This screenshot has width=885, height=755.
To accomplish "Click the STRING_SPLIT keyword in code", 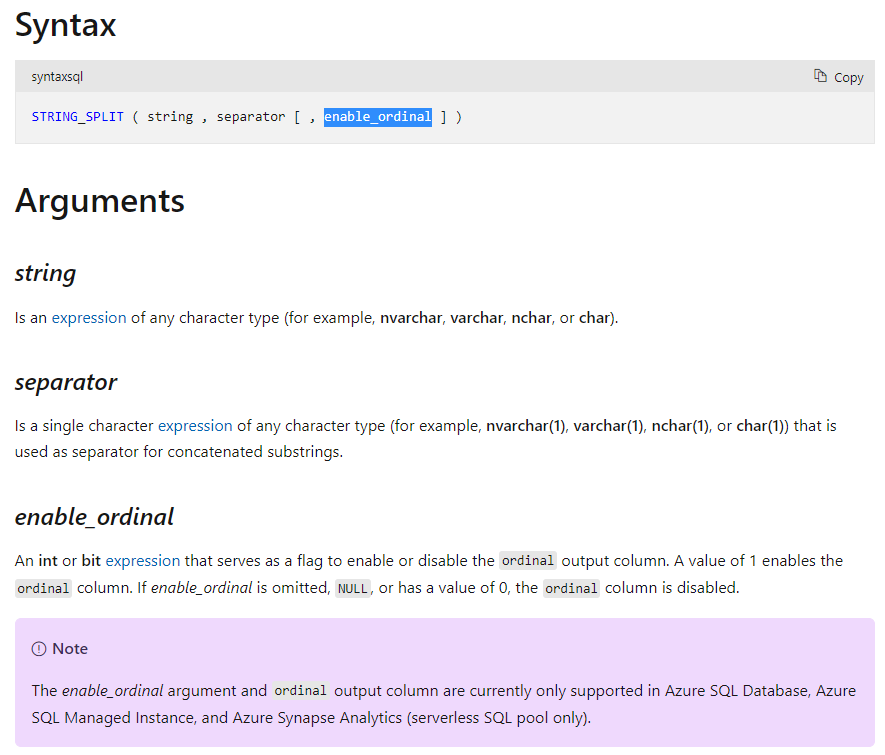I will pos(77,117).
